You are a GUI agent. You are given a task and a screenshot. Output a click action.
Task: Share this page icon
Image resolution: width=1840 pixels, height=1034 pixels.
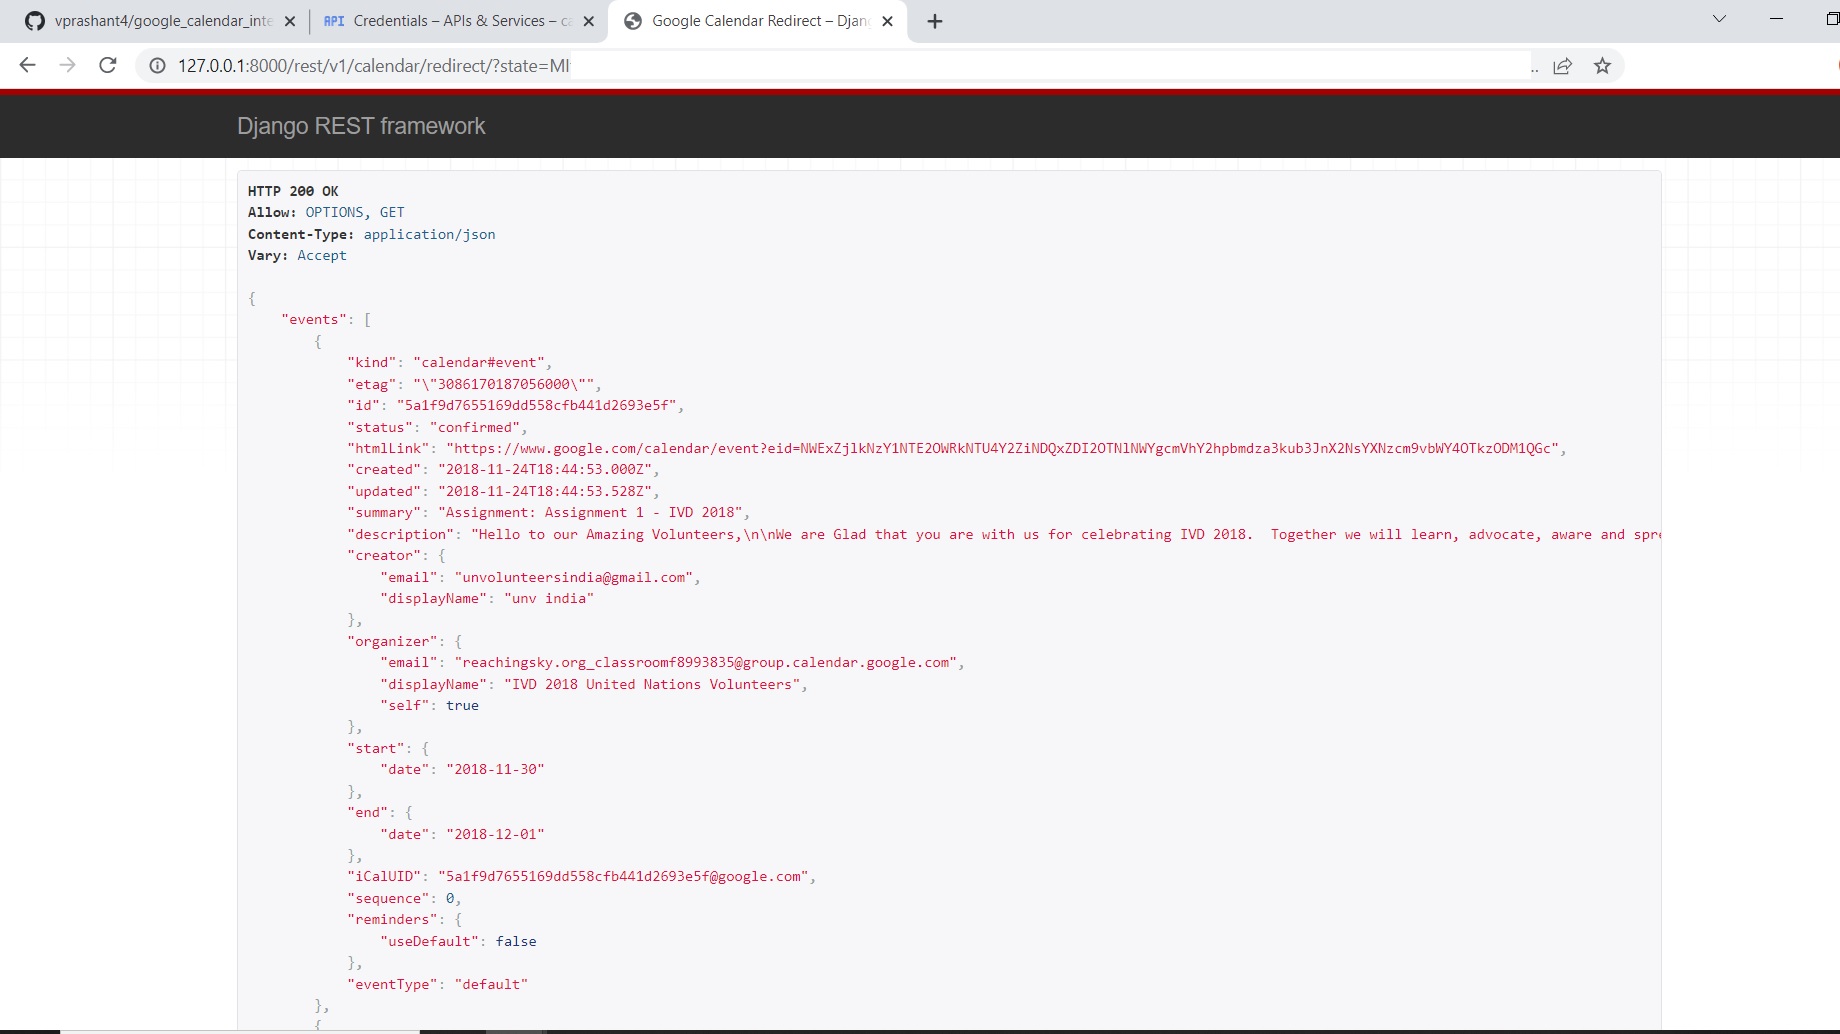[1562, 66]
